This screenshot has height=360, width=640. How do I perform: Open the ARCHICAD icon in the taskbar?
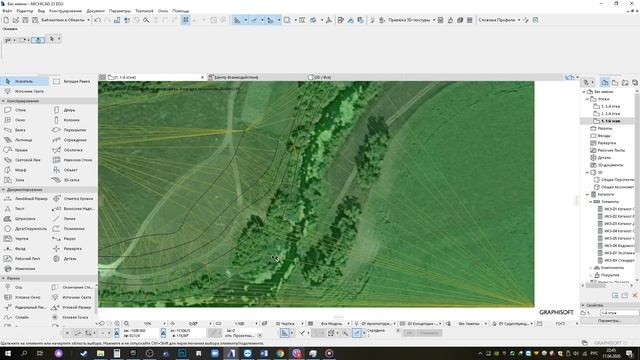pyautogui.click(x=231, y=353)
